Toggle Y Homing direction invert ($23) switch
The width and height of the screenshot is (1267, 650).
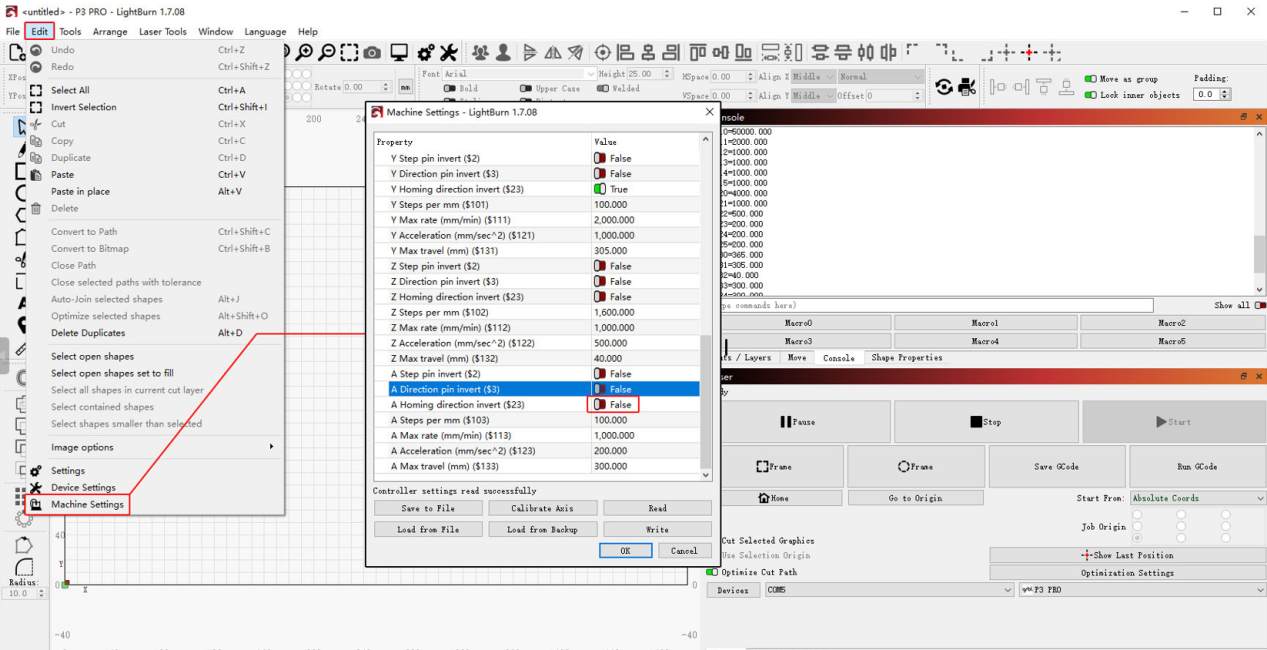coord(600,189)
